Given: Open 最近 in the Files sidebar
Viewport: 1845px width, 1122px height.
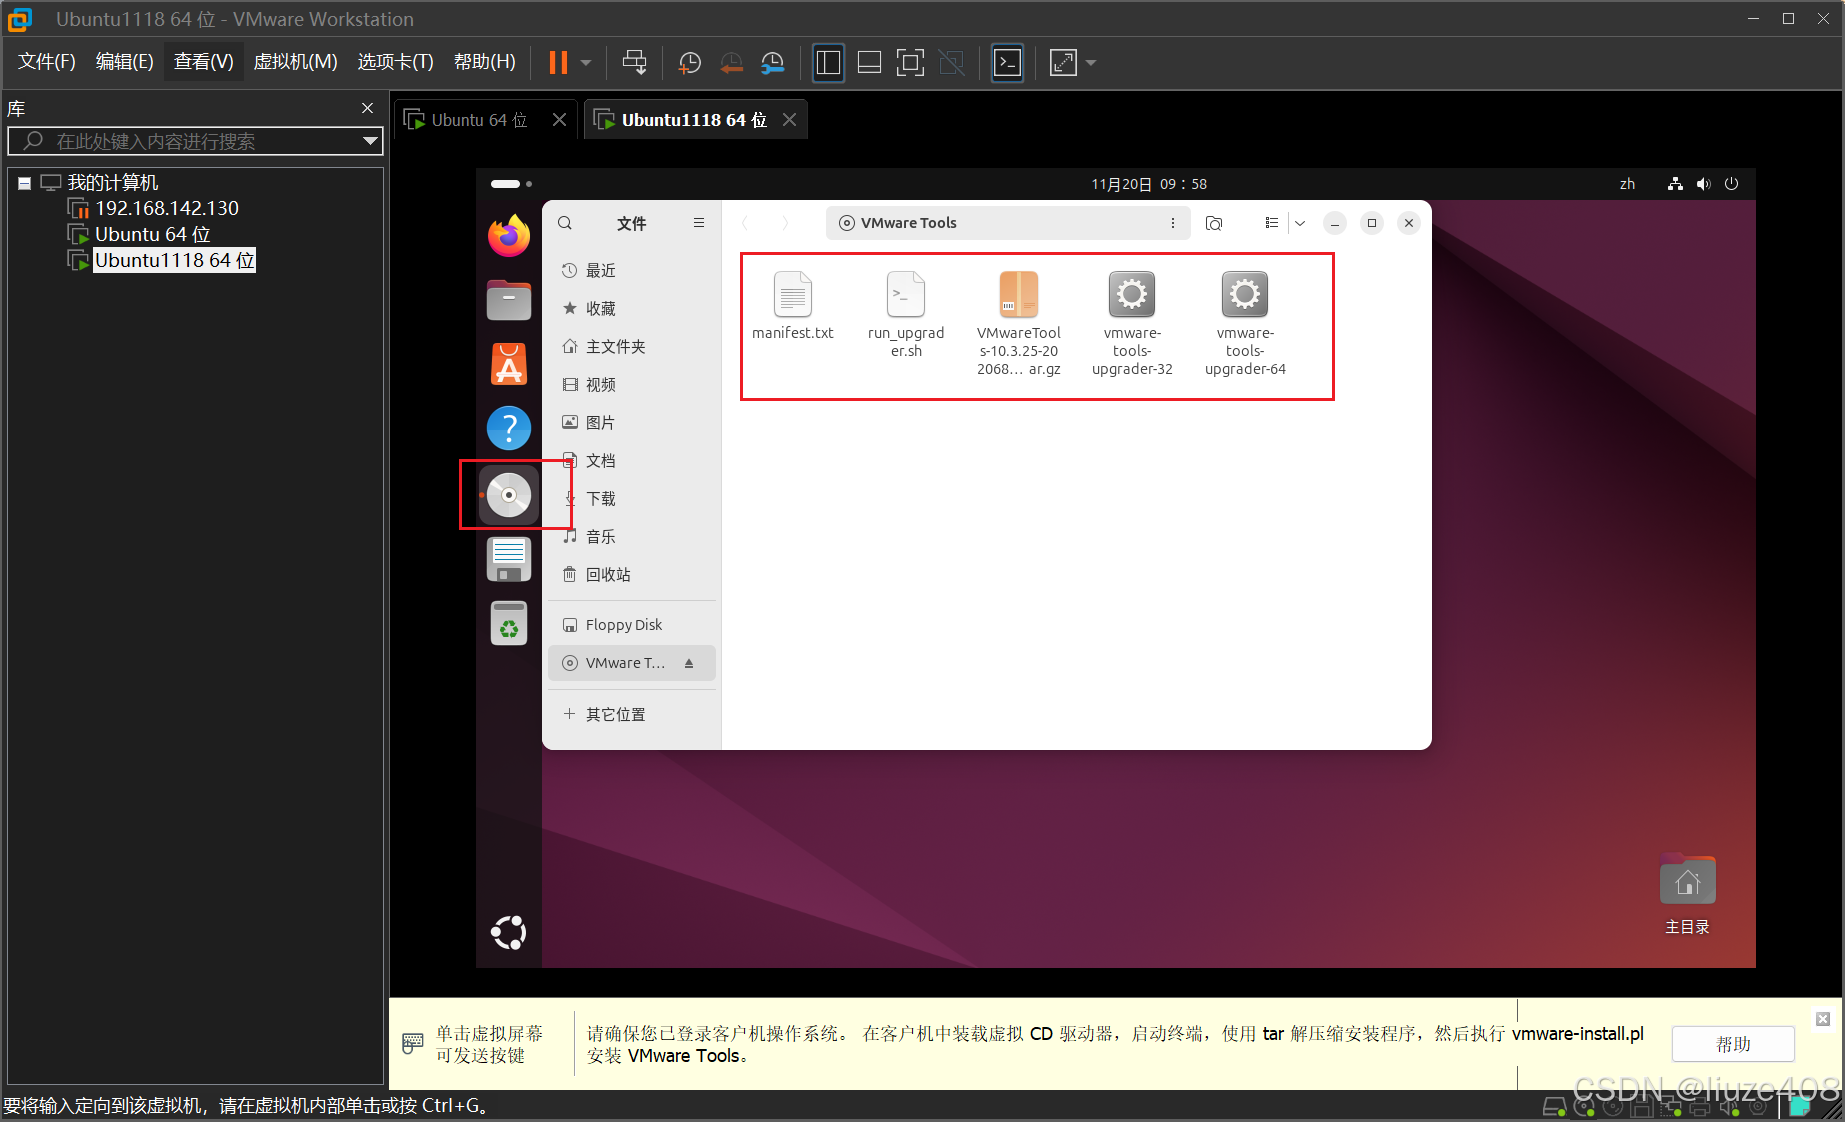Looking at the screenshot, I should click(x=632, y=271).
